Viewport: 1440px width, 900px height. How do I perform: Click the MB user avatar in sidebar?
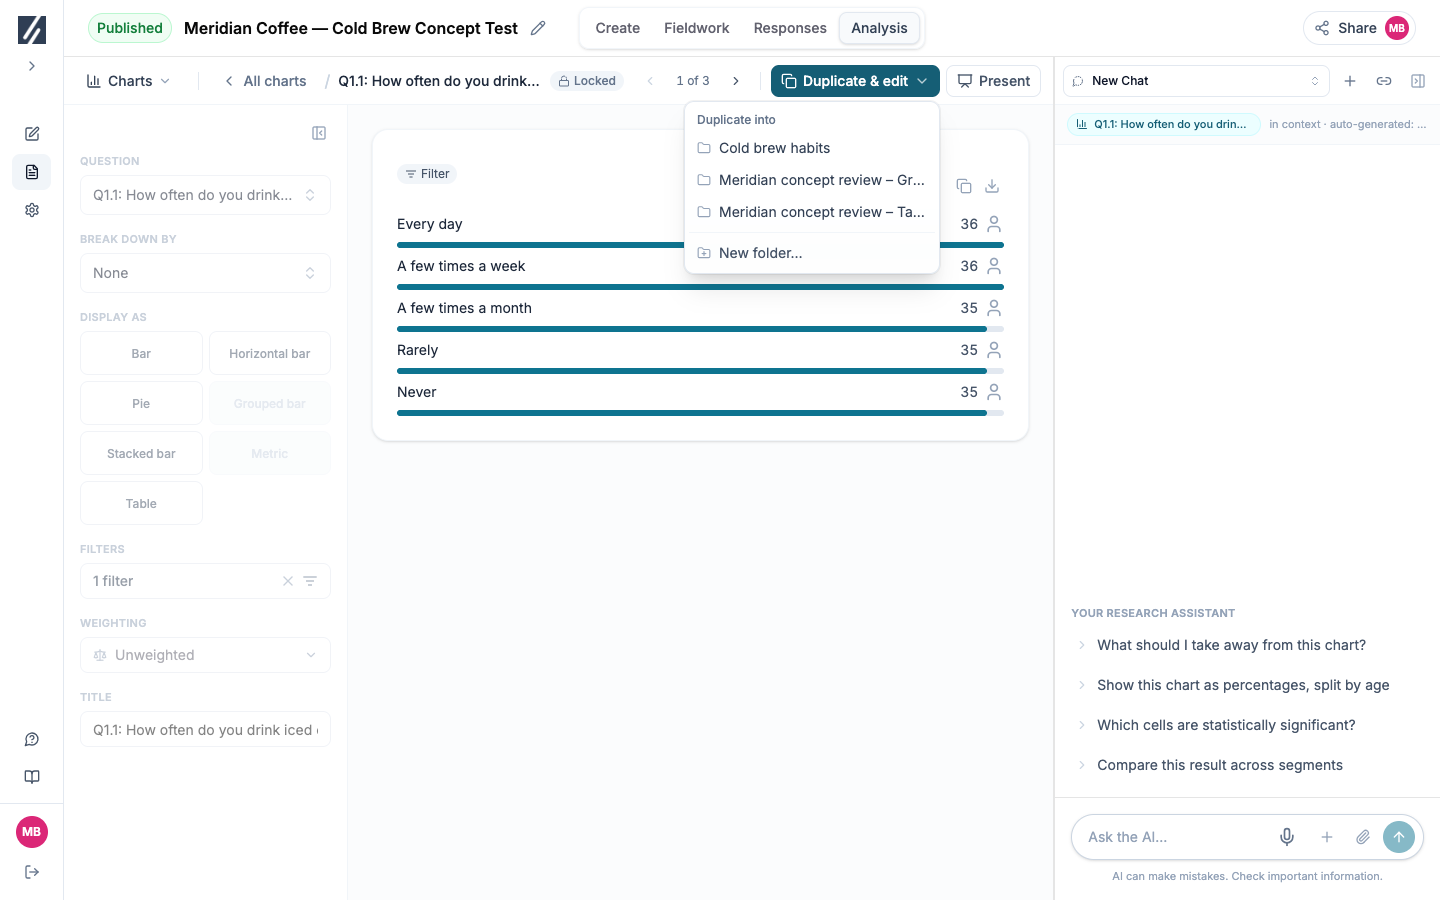point(32,832)
